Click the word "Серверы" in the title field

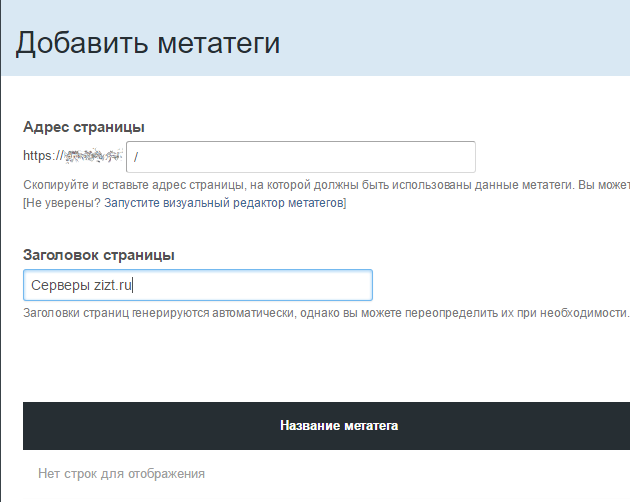tap(58, 285)
